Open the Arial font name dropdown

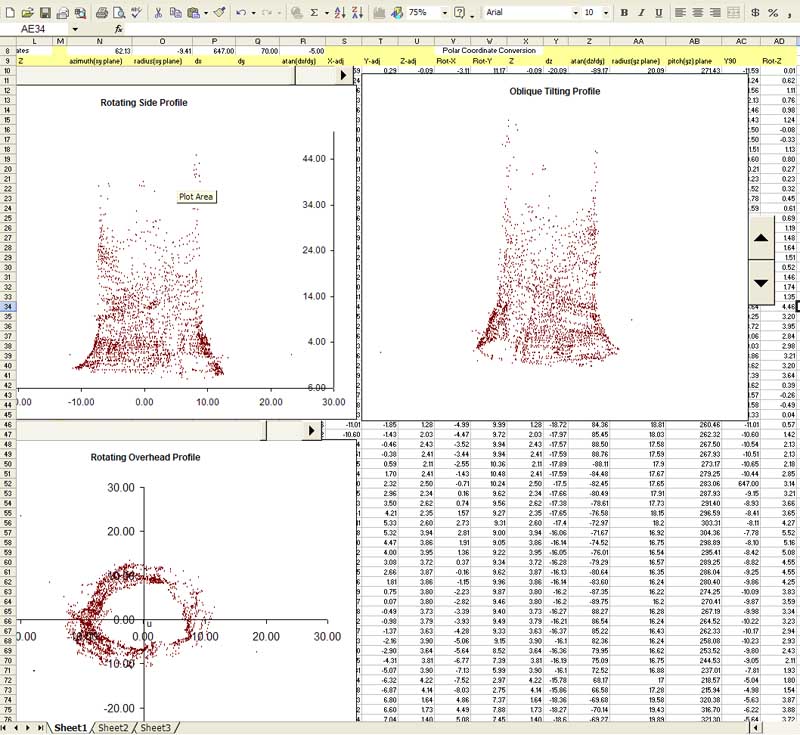click(x=575, y=13)
